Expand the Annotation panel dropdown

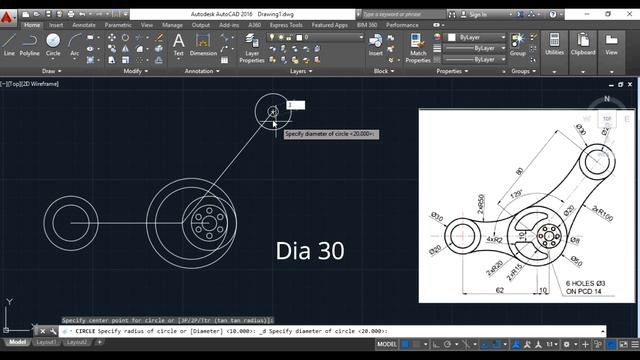pyautogui.click(x=202, y=71)
